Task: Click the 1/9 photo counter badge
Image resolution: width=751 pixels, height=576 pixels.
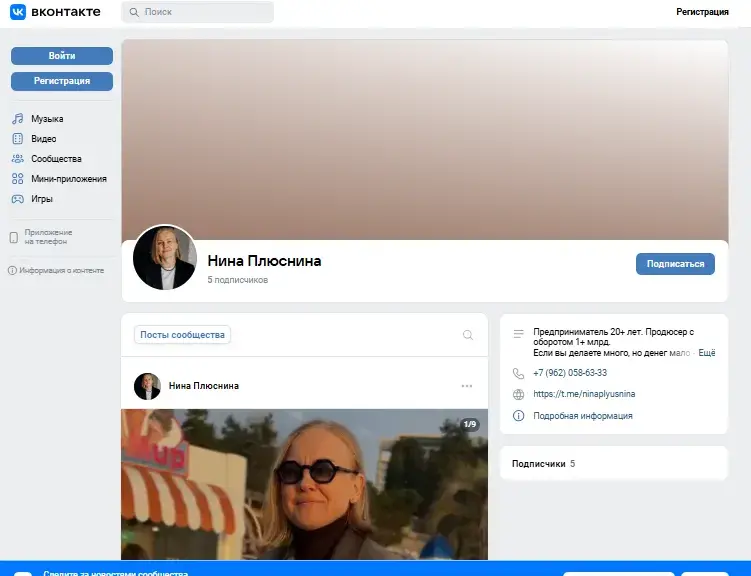Action: (469, 424)
